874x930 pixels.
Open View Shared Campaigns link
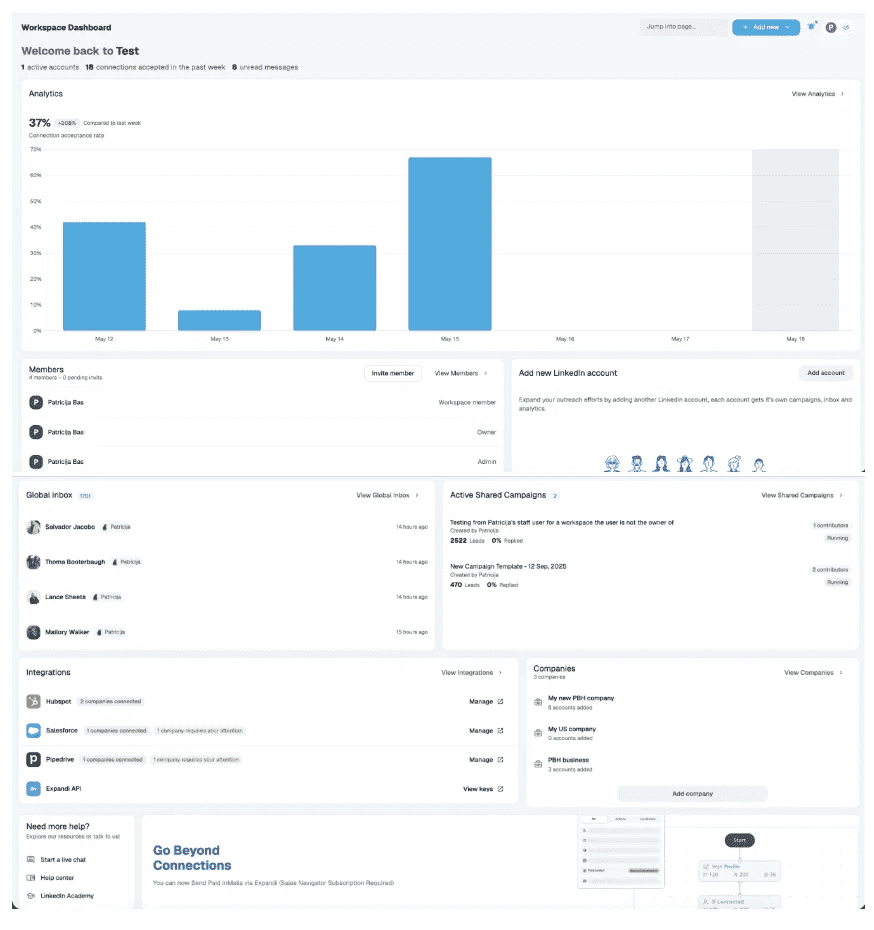coord(797,495)
